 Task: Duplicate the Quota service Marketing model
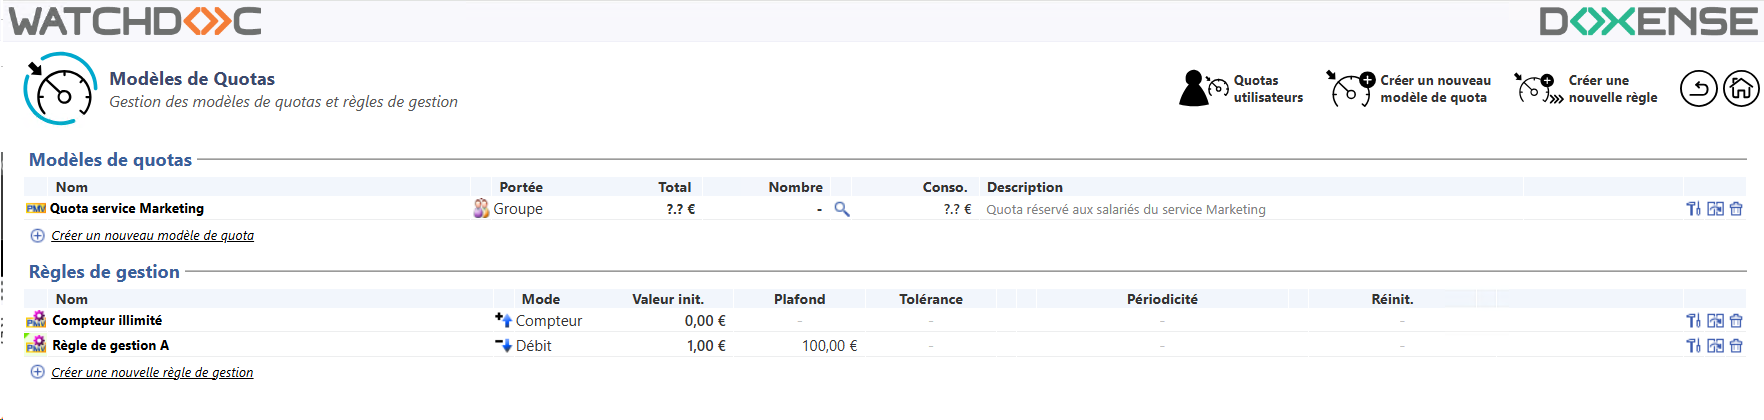pos(1715,209)
